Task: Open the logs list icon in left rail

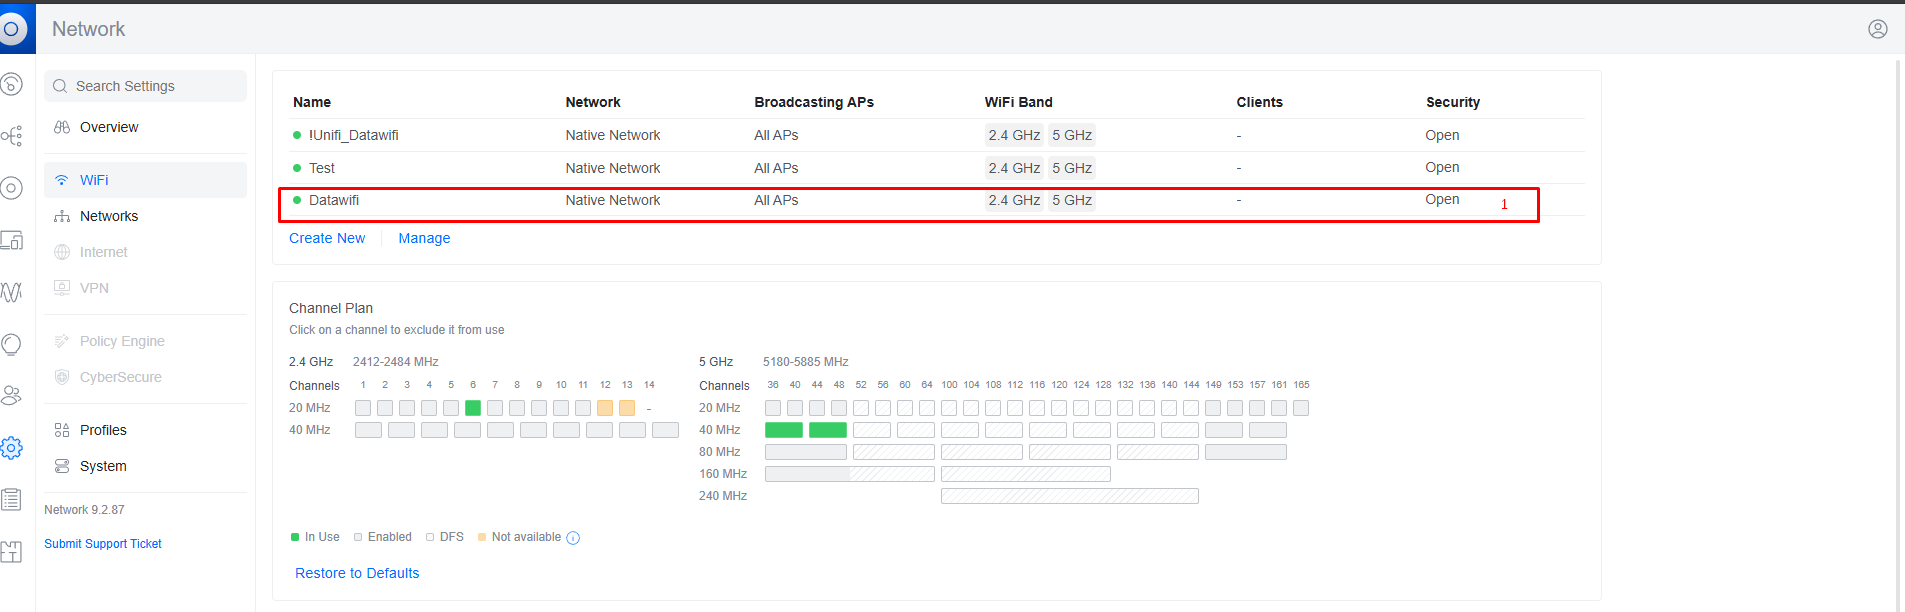Action: [12, 499]
